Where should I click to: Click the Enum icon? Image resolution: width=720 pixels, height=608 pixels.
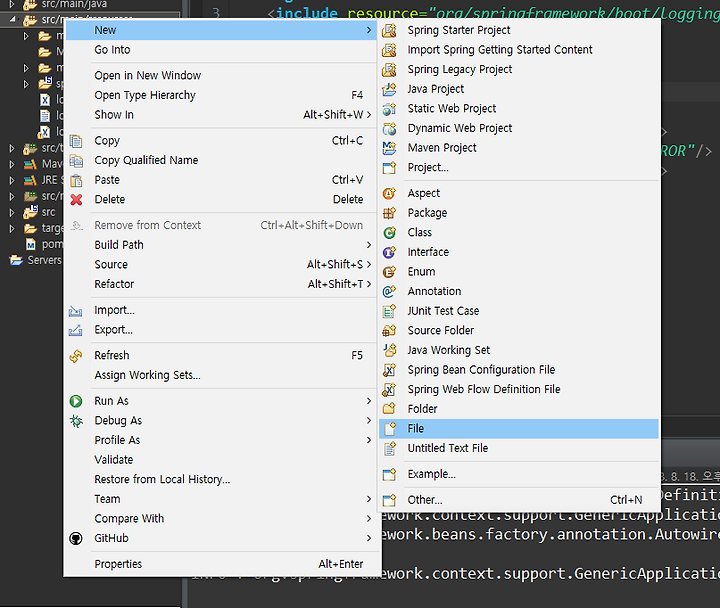pos(389,272)
